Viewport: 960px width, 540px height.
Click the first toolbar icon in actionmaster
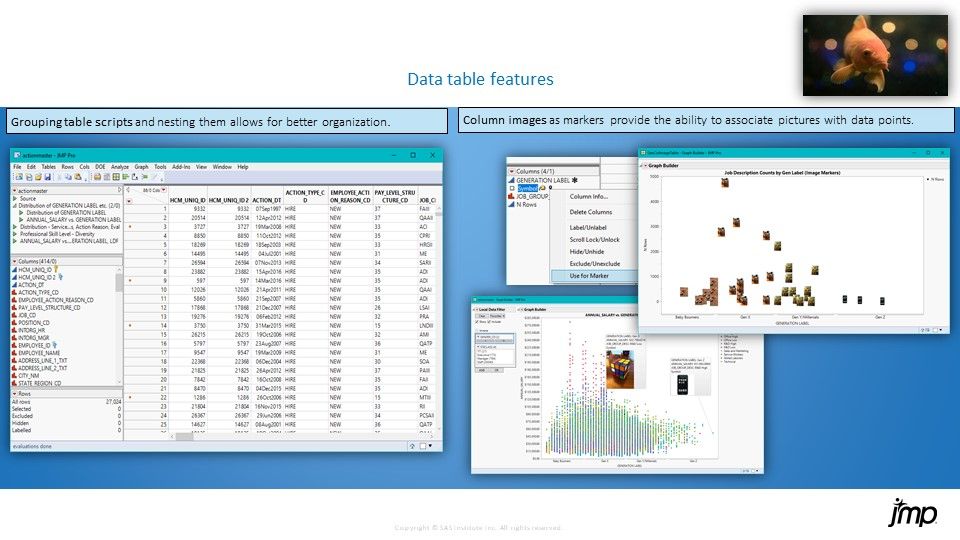click(19, 177)
